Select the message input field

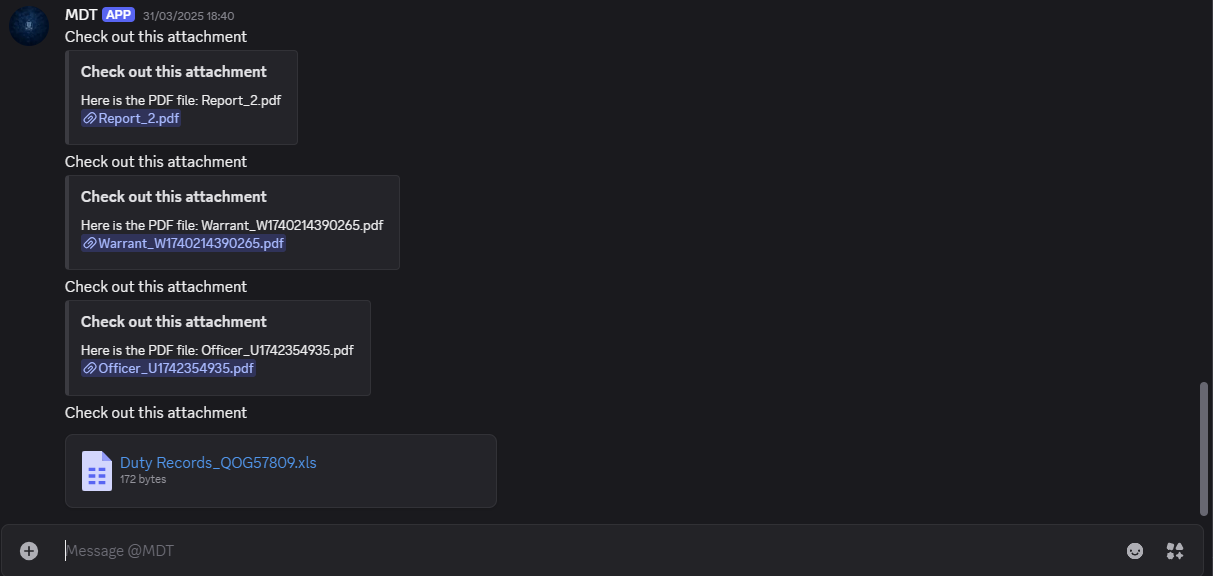click(x=400, y=550)
